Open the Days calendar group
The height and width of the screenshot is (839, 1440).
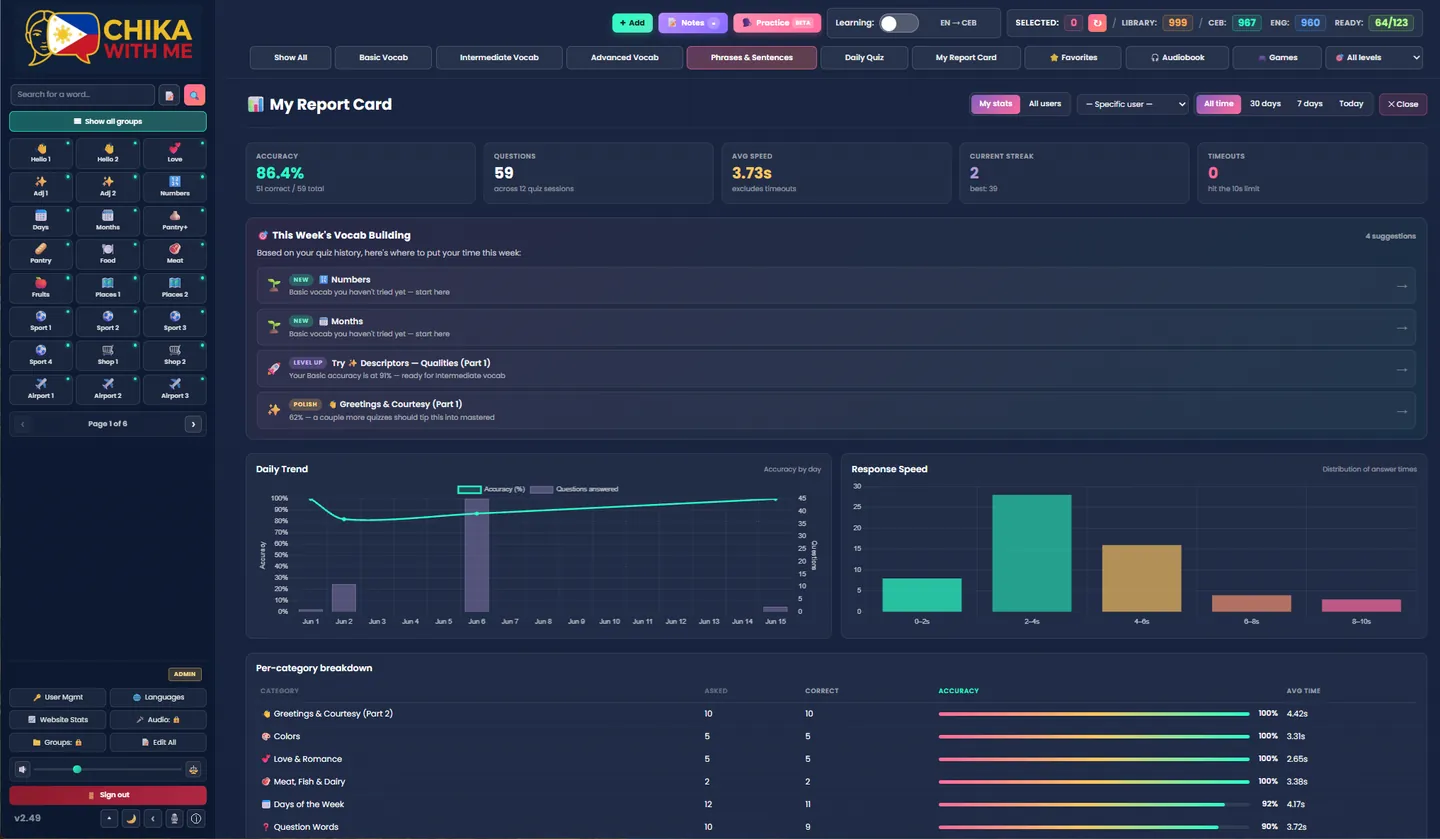(41, 221)
